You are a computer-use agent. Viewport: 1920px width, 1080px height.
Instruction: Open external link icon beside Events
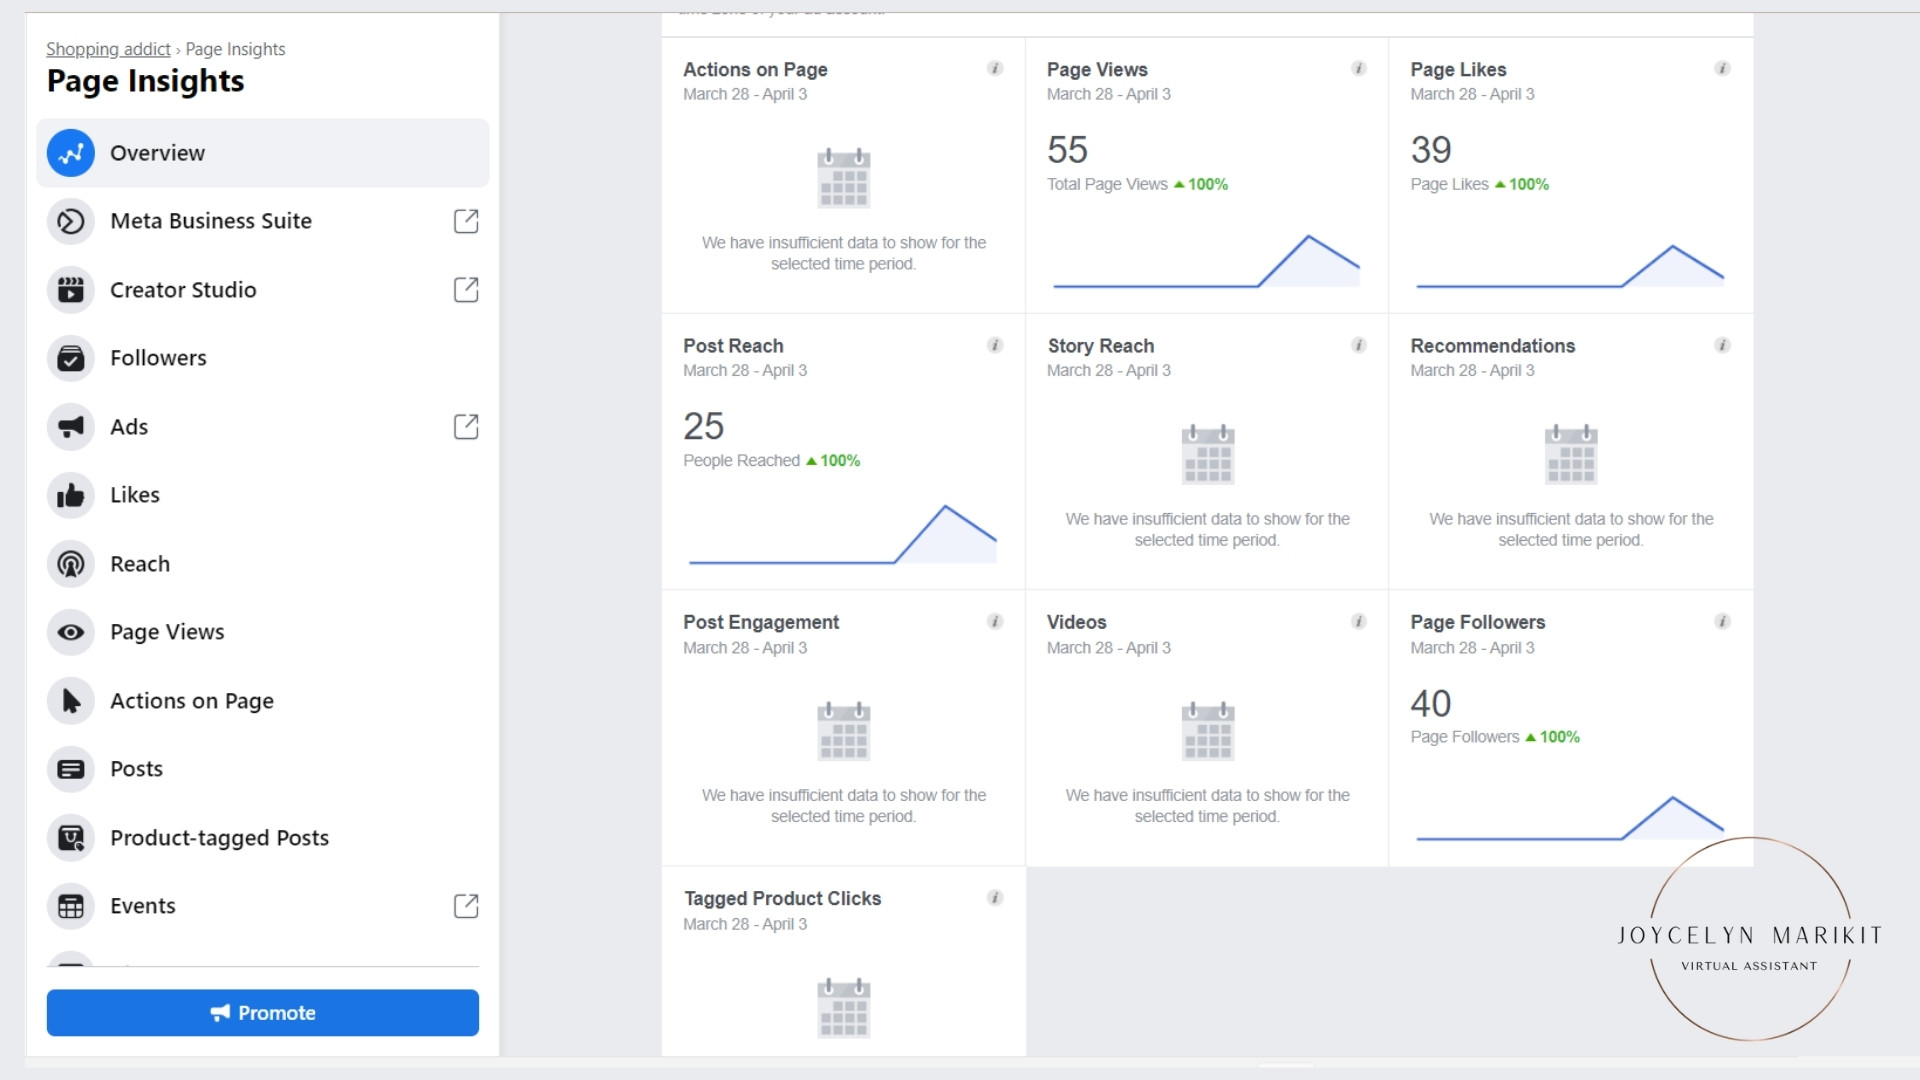[466, 906]
